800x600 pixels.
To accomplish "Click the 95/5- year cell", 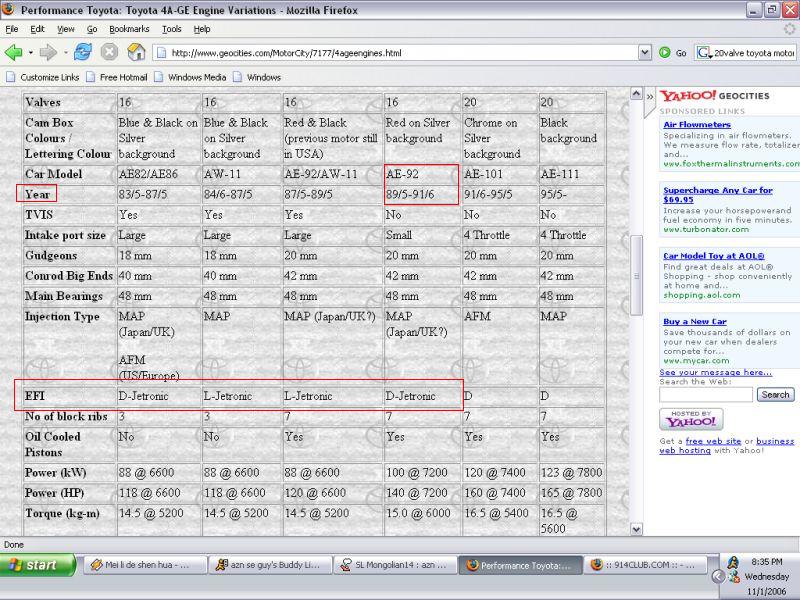I will coord(571,194).
